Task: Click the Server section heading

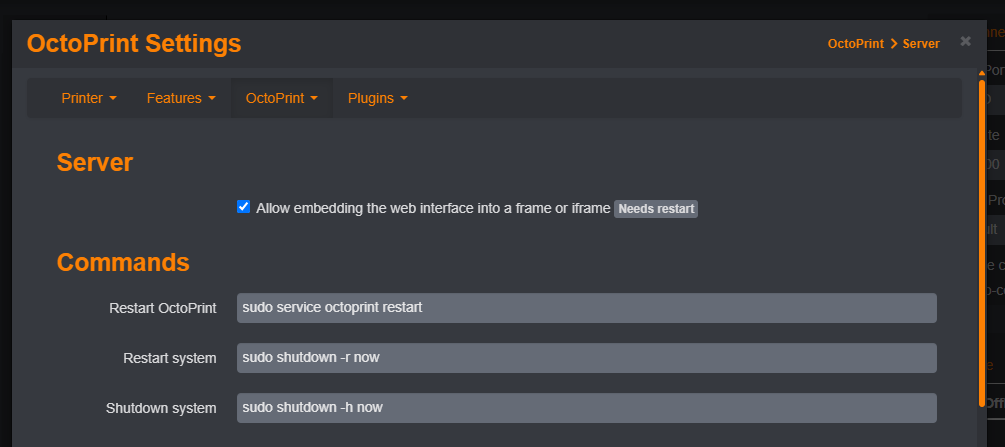Action: (95, 163)
